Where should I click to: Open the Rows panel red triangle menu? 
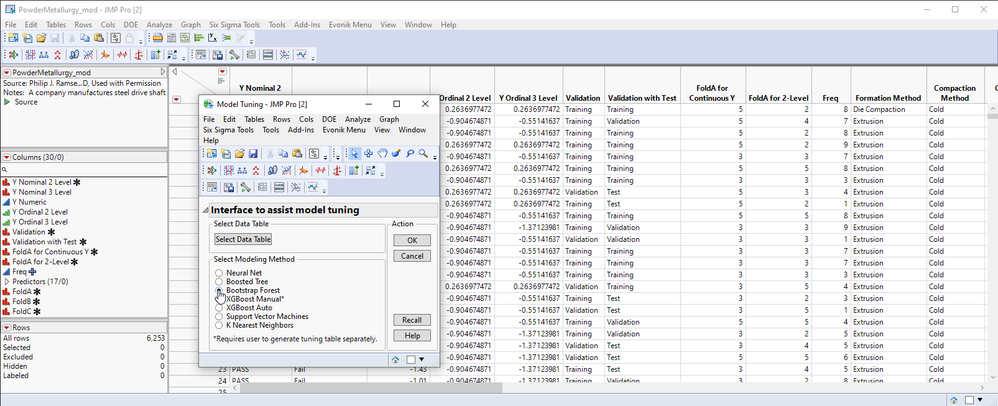coord(6,327)
